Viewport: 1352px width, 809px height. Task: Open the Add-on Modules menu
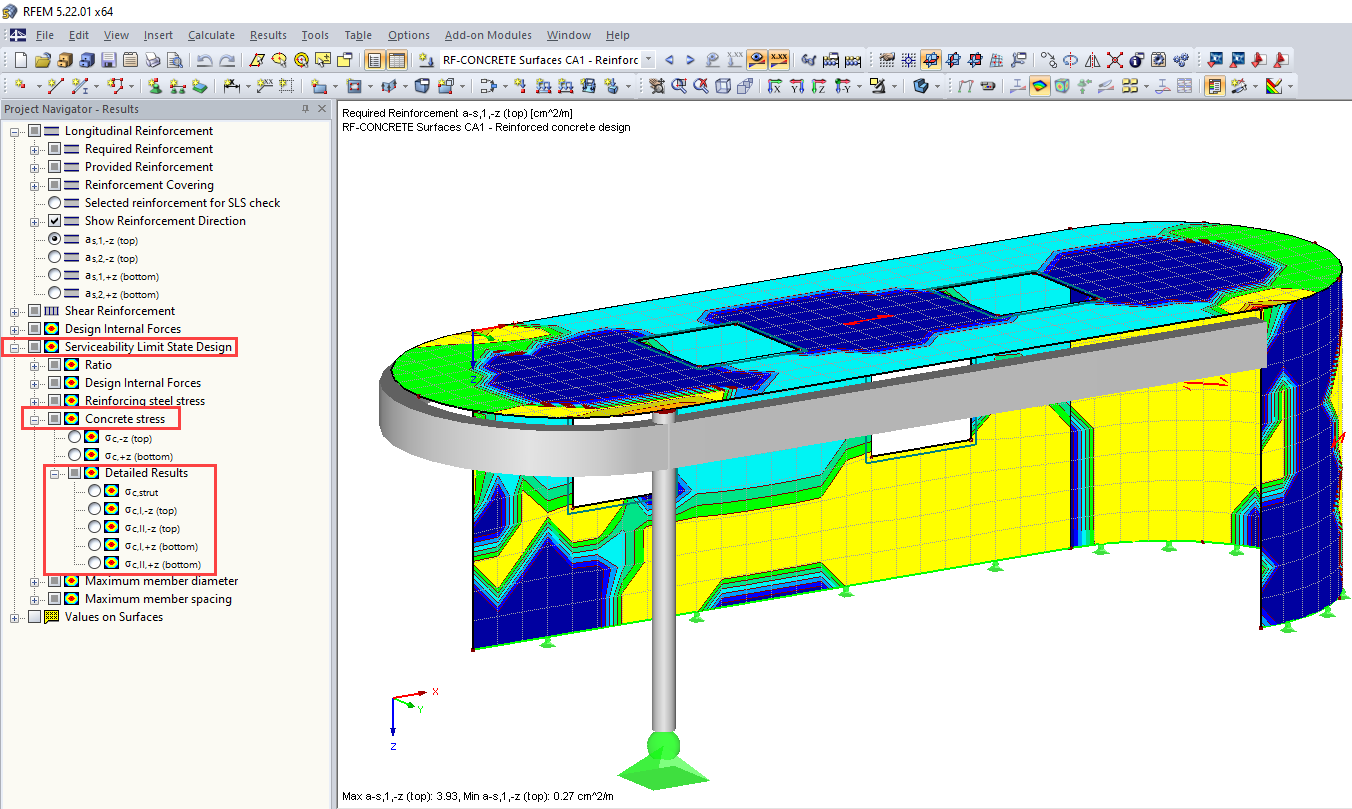[488, 35]
